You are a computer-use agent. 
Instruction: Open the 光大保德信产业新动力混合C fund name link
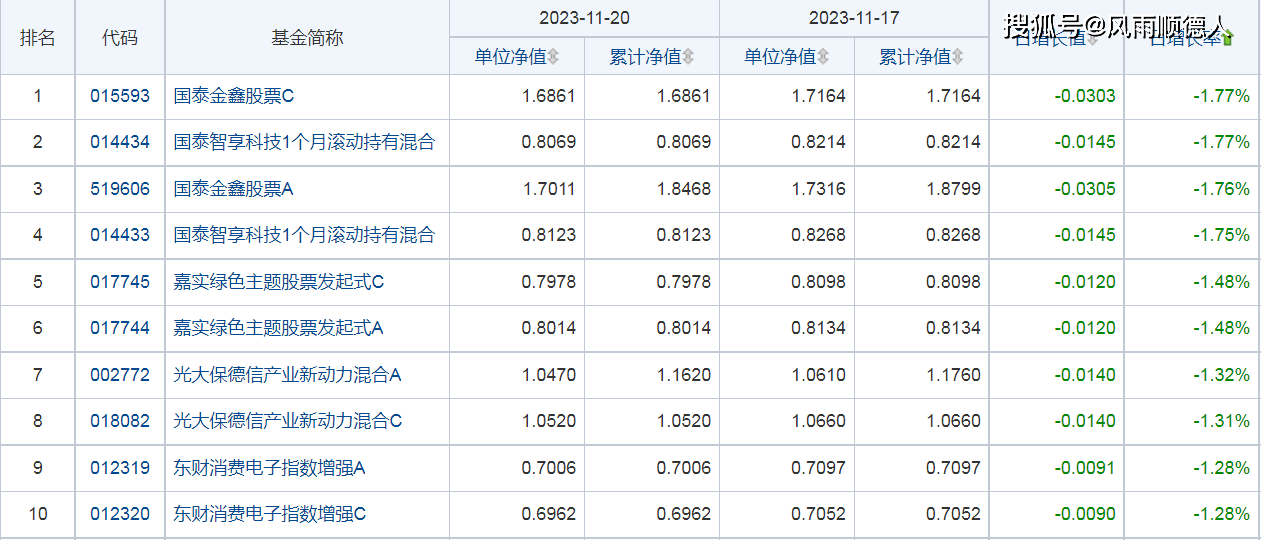click(x=288, y=421)
